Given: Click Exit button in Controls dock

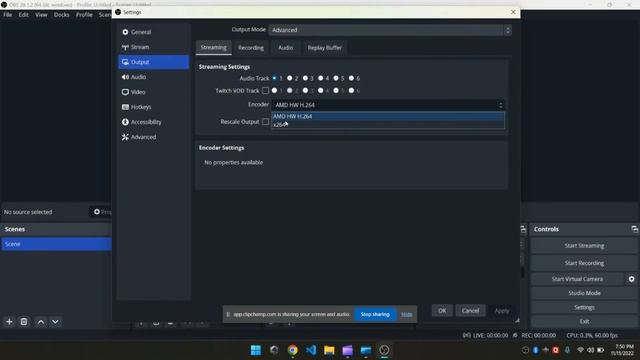Looking at the screenshot, I should (x=584, y=321).
